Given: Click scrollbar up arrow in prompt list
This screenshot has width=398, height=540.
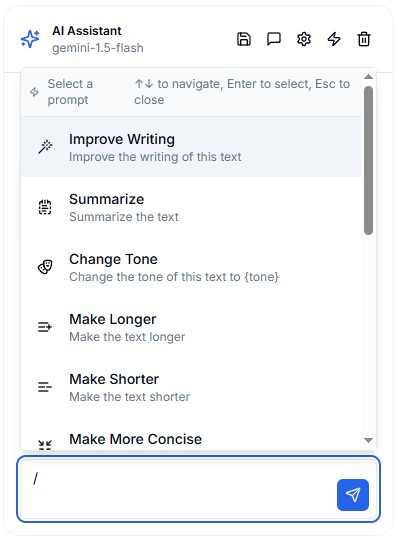Looking at the screenshot, I should point(368,77).
